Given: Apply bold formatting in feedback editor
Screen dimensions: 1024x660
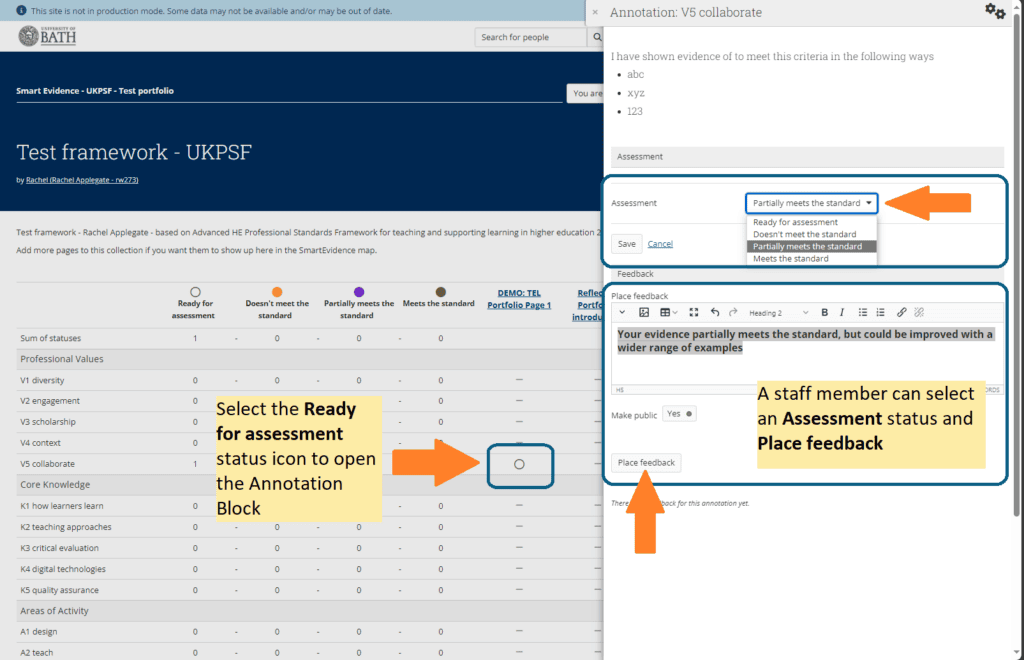Looking at the screenshot, I should [824, 313].
